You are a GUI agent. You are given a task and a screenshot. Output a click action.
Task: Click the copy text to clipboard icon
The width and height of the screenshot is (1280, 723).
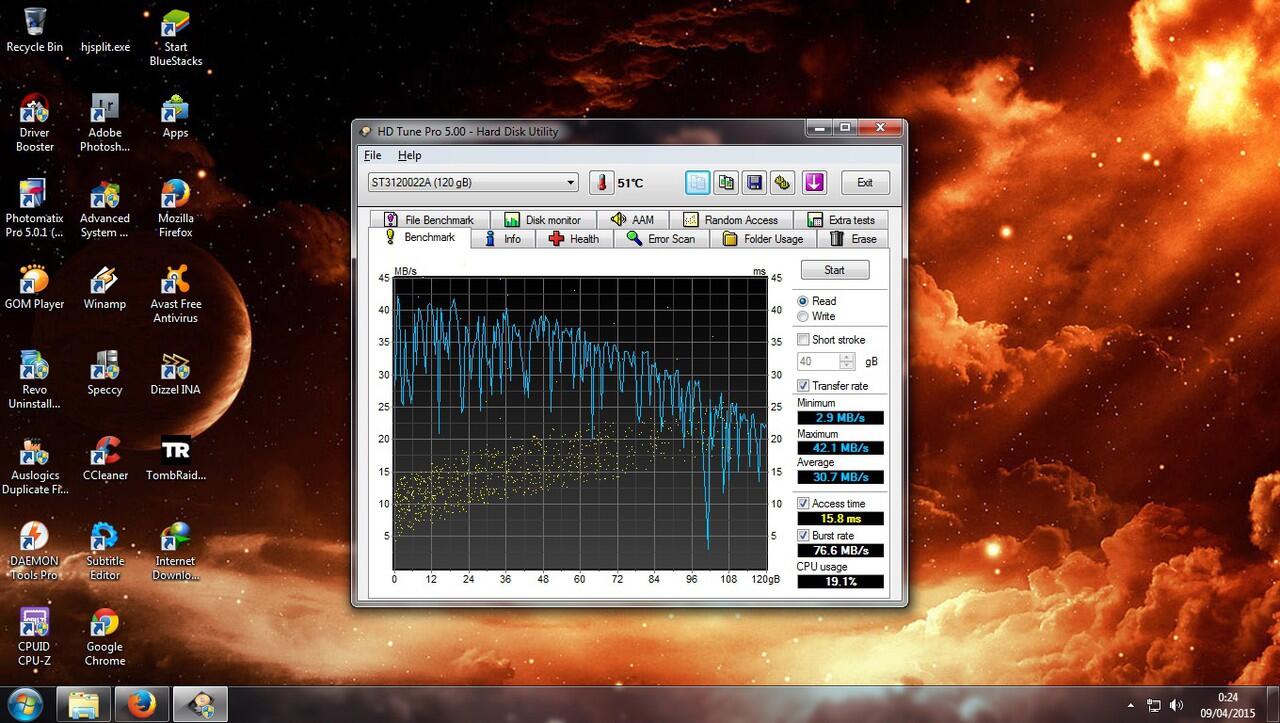click(698, 182)
